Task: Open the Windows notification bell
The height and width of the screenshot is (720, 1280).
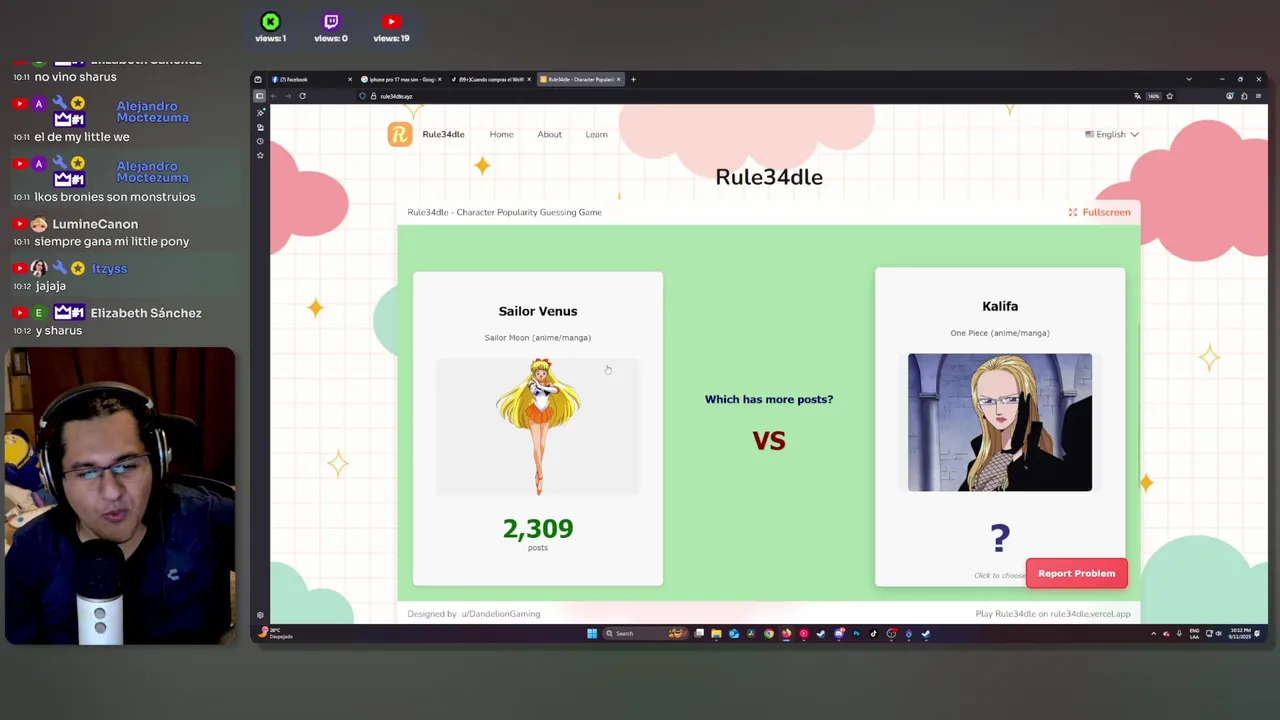Action: point(1258,633)
